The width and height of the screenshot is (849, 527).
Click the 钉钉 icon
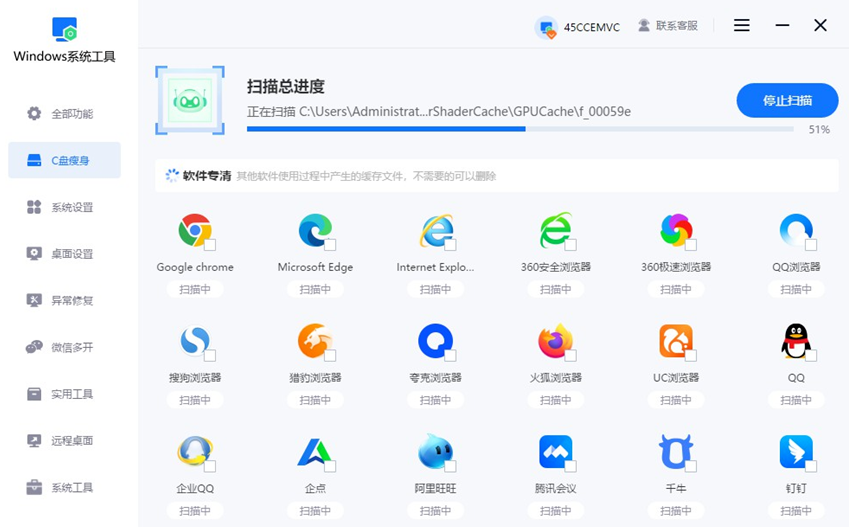(796, 452)
